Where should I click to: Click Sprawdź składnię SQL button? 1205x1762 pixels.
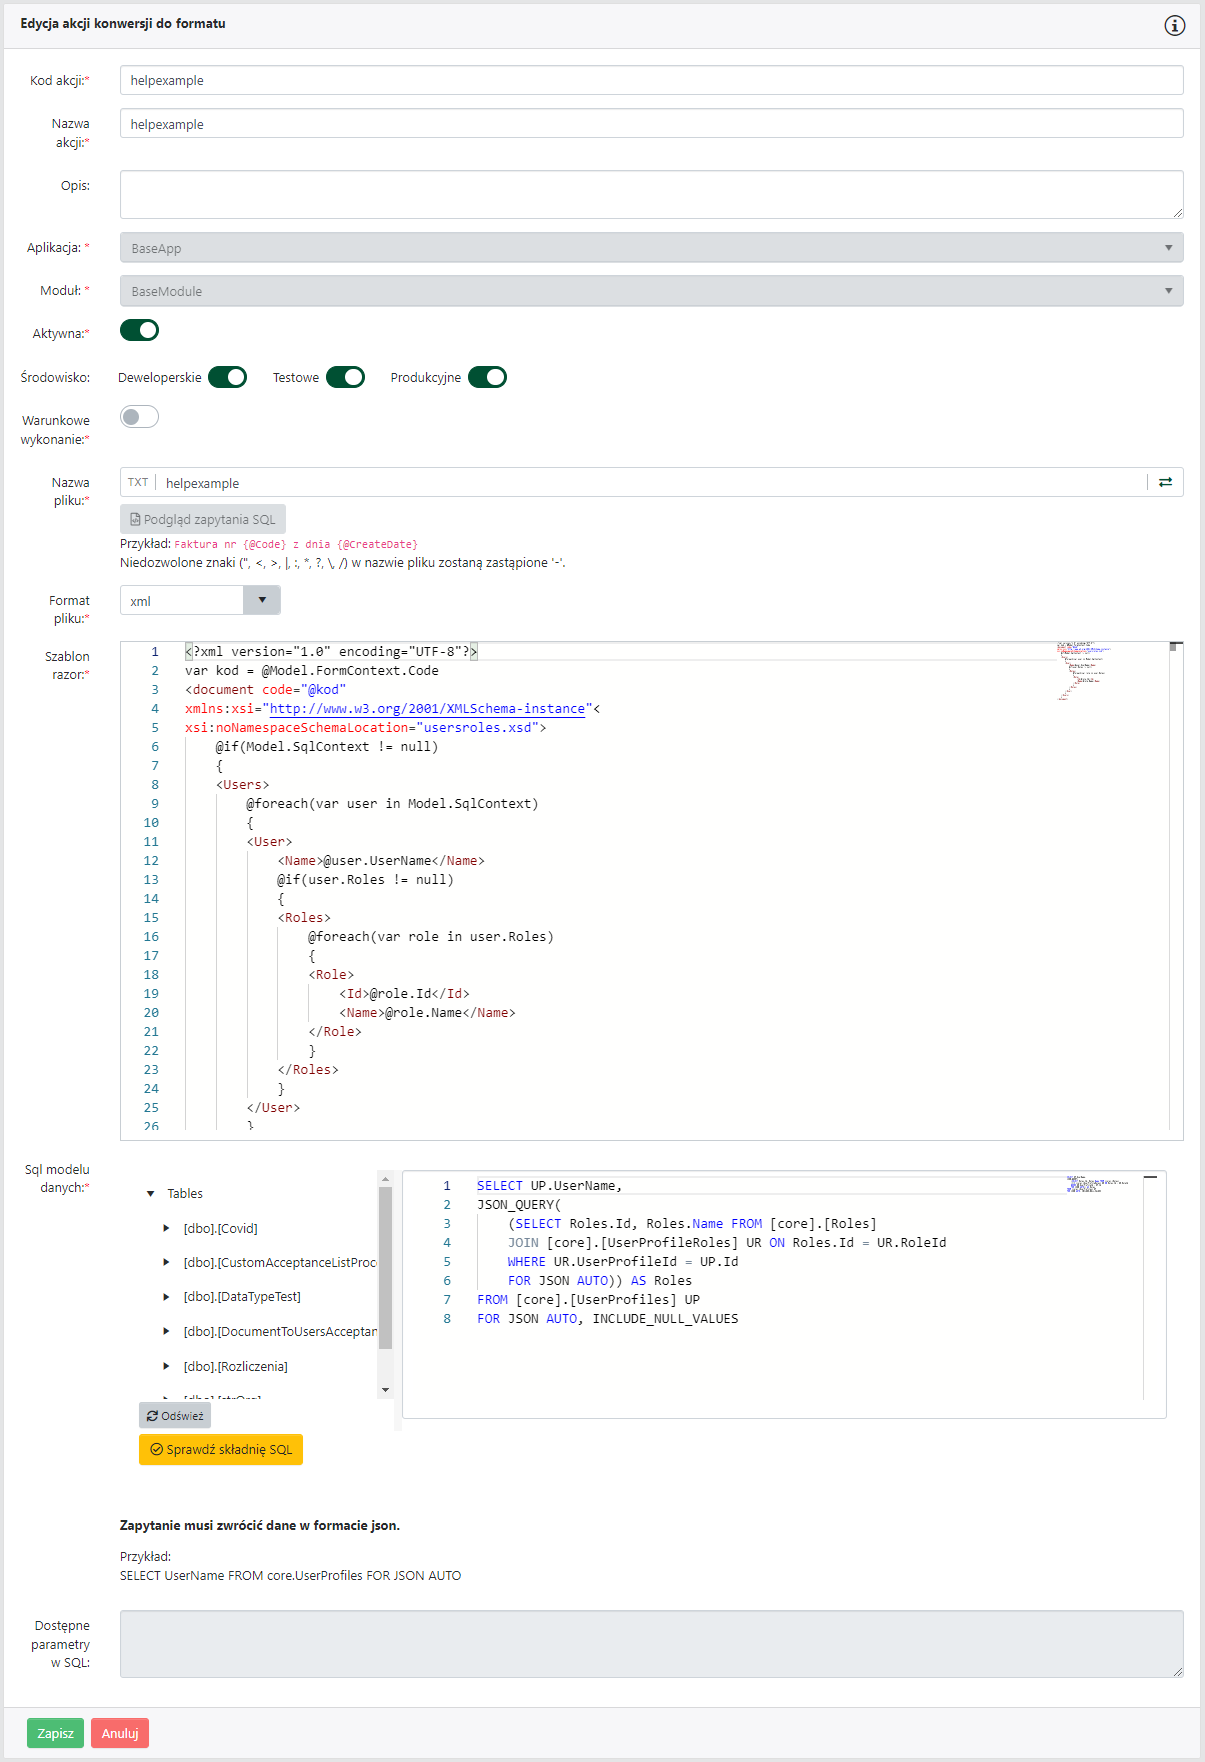pyautogui.click(x=221, y=1449)
